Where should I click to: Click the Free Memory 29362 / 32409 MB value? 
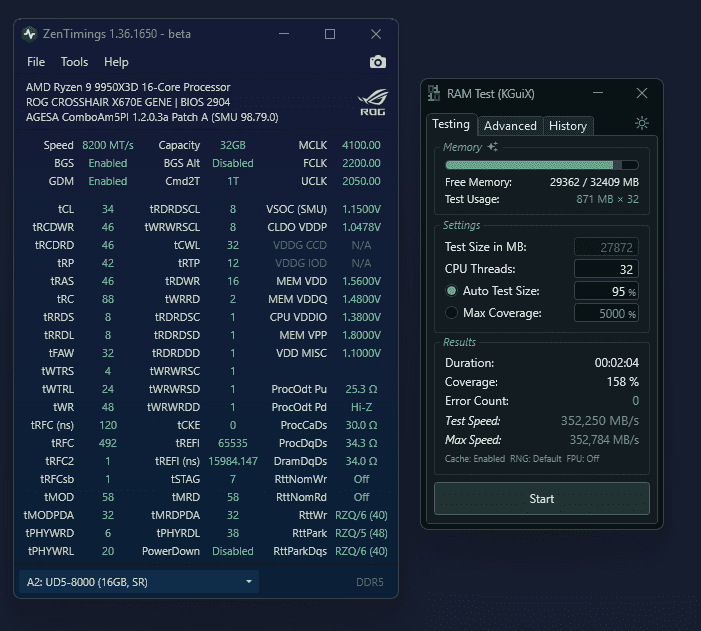pyautogui.click(x=594, y=182)
